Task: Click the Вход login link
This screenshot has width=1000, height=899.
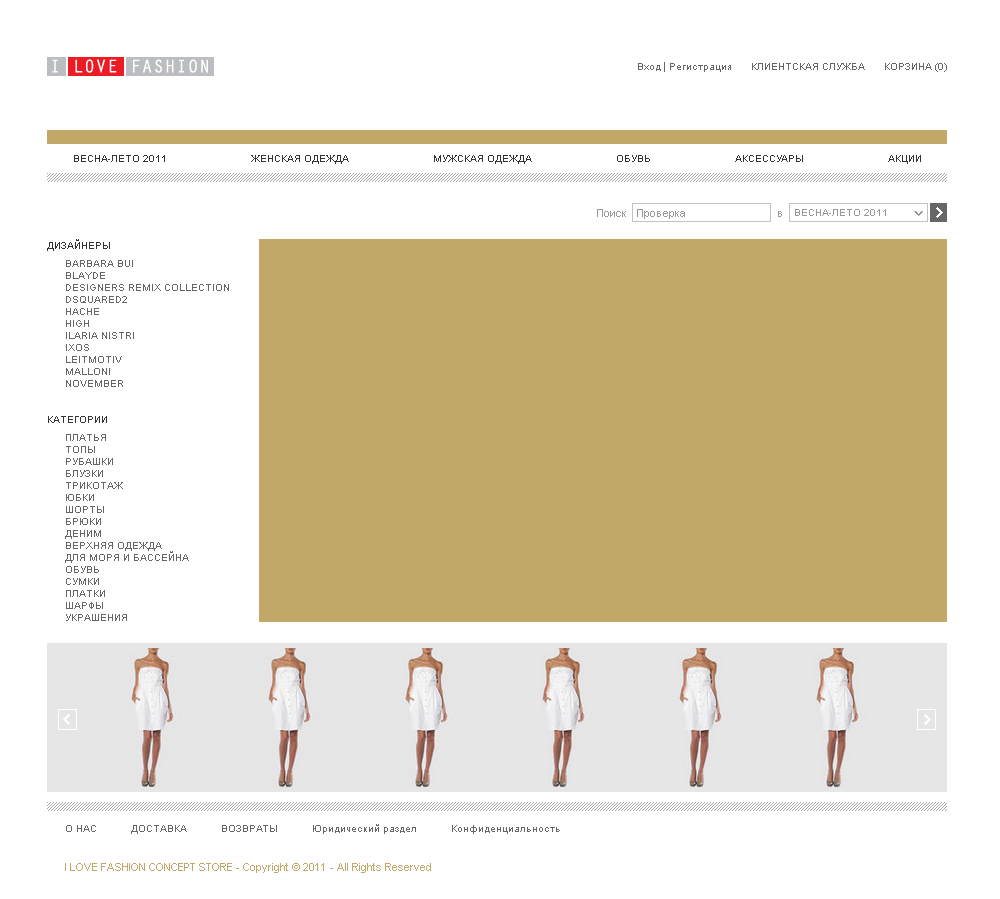Action: (648, 67)
